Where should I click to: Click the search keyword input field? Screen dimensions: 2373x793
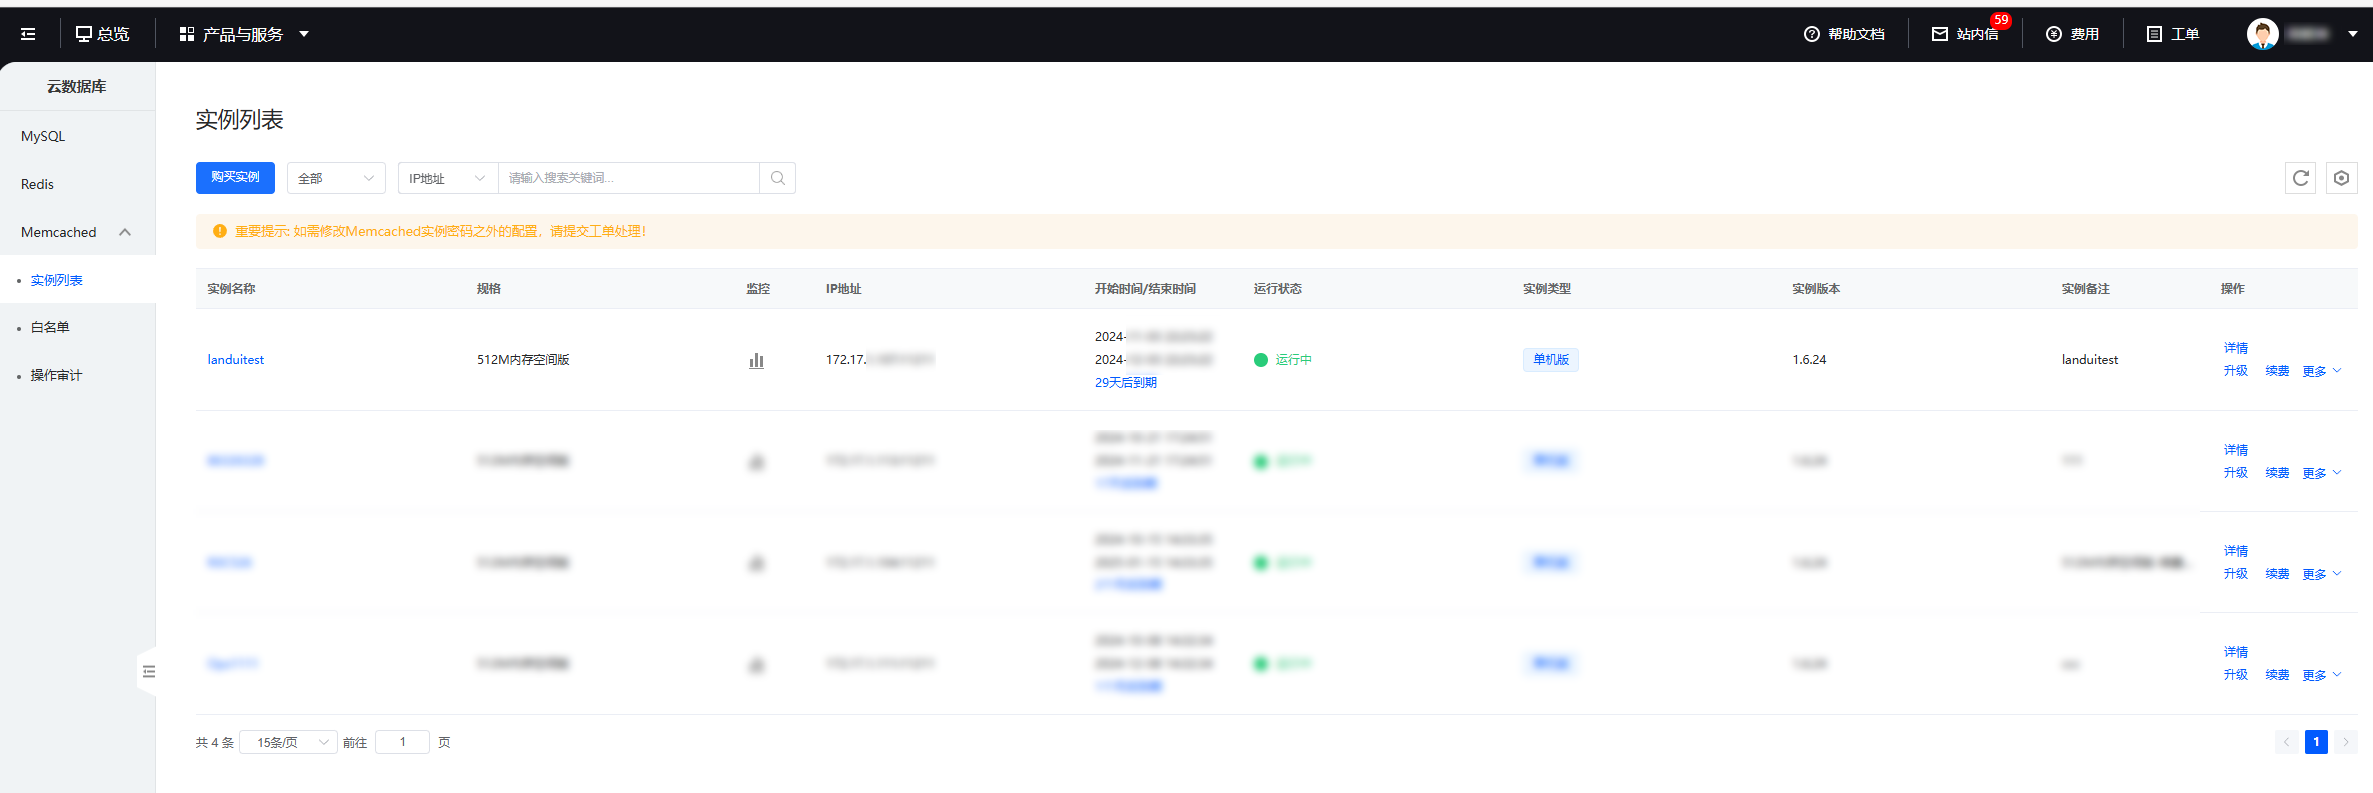[628, 178]
